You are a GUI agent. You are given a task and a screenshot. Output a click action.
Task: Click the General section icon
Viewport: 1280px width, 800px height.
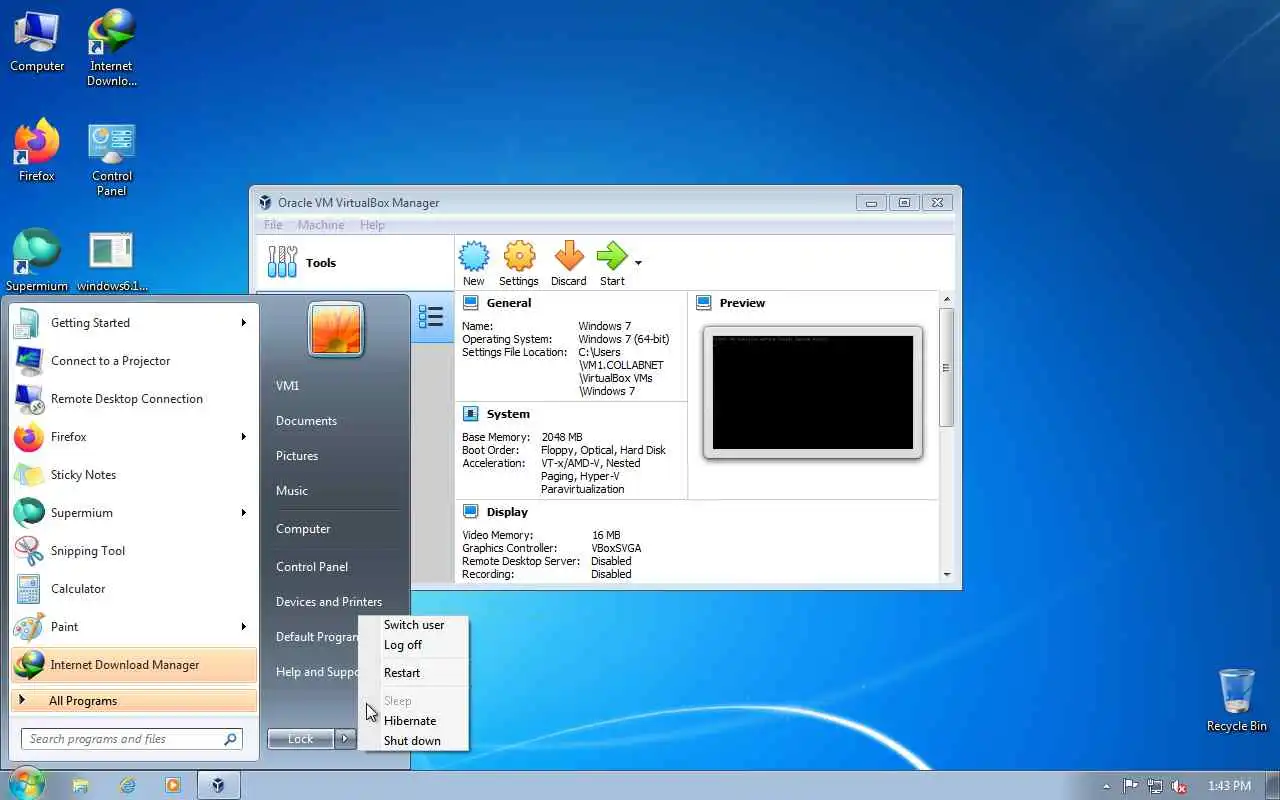coord(471,303)
